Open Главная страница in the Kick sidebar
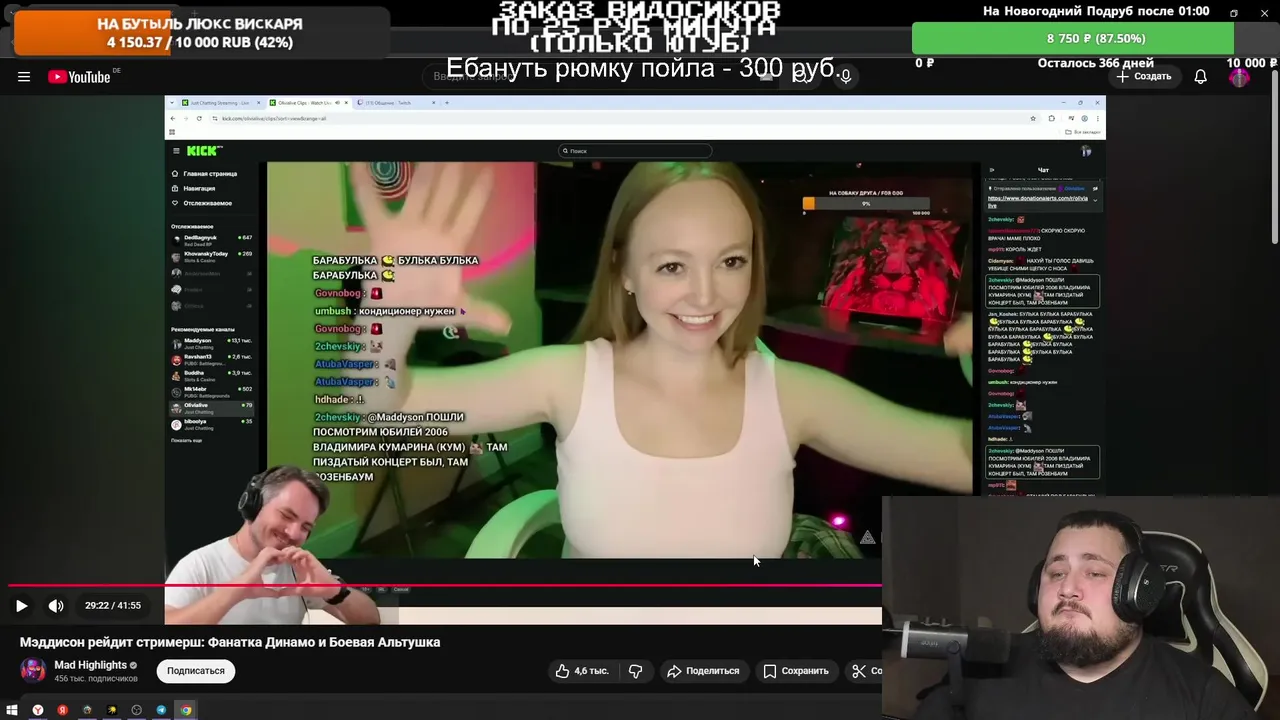The width and height of the screenshot is (1280, 720). [x=205, y=174]
